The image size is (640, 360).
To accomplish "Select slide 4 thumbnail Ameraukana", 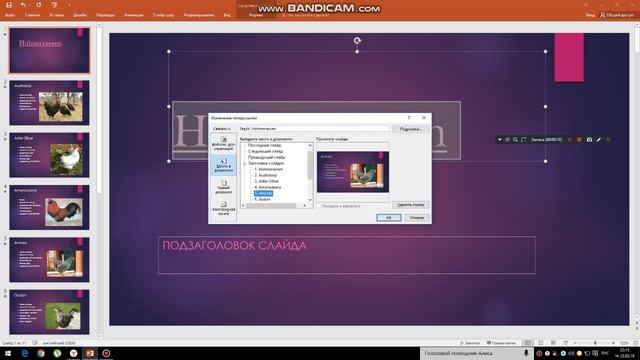I will (49, 207).
